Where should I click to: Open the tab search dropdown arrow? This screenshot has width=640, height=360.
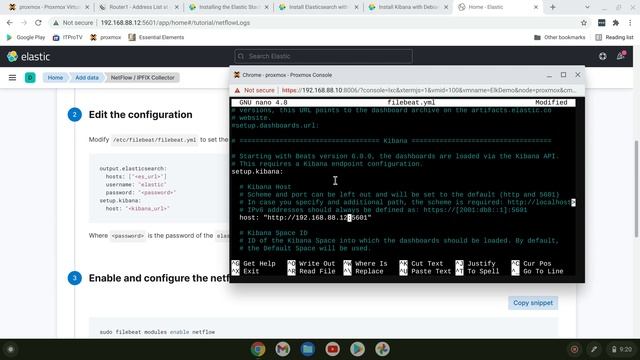point(587,7)
